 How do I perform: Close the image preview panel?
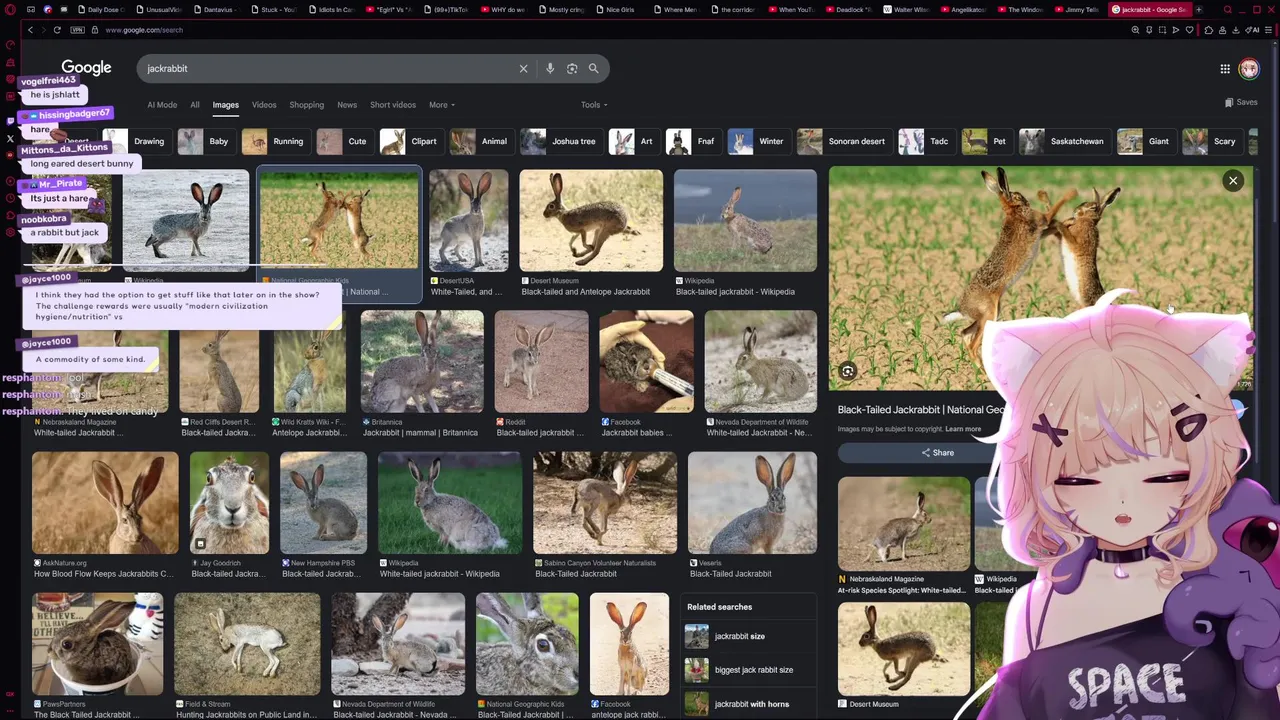[x=1233, y=181]
